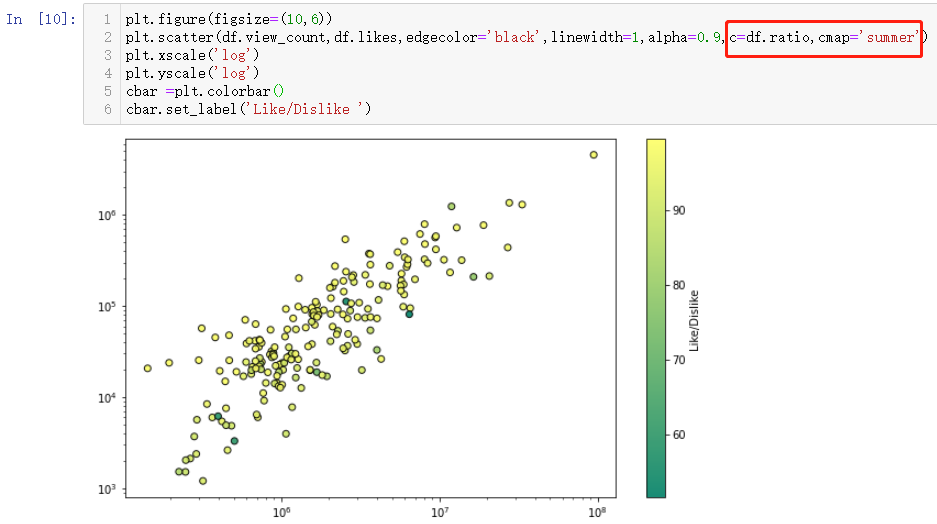Click the y-axis tick label 10⁶
The height and width of the screenshot is (524, 937).
tap(107, 215)
